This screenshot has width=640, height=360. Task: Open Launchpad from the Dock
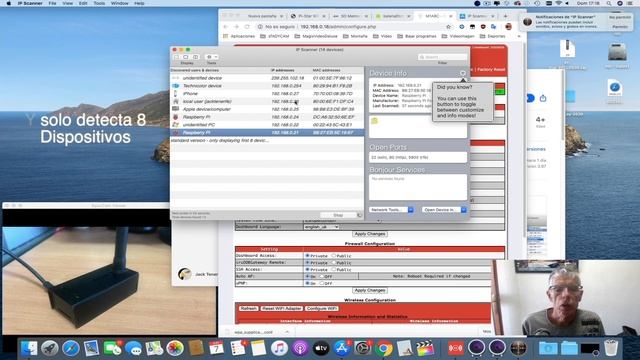[50, 348]
